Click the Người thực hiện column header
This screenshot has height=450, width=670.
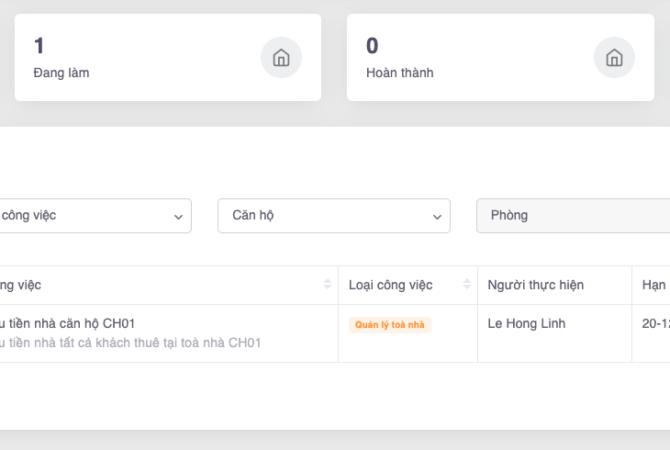[535, 285]
